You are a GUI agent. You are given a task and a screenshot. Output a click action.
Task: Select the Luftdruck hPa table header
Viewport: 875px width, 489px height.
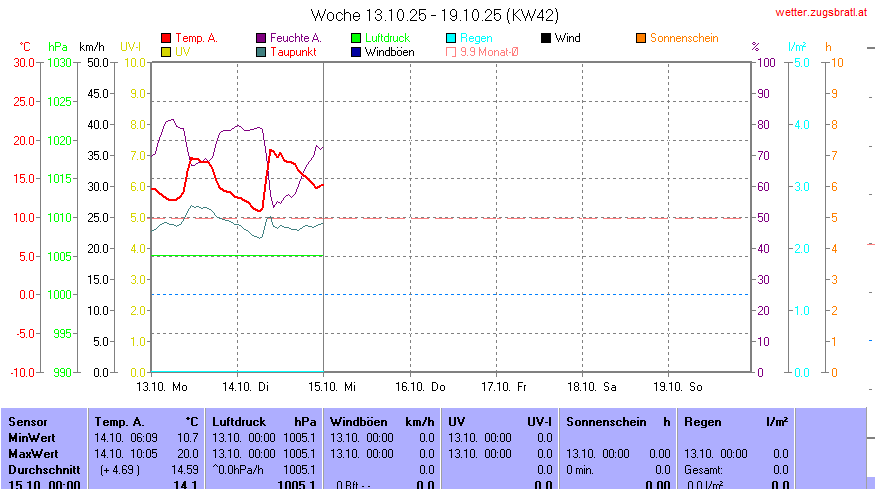pos(264,422)
